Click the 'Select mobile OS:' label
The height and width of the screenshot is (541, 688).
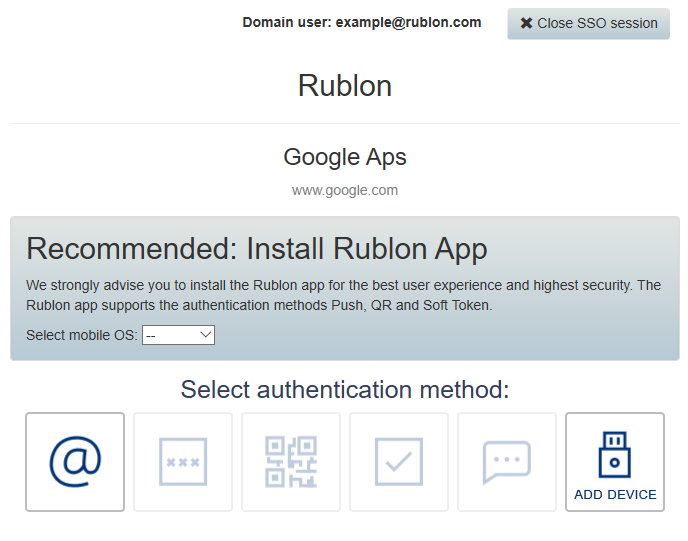82,335
